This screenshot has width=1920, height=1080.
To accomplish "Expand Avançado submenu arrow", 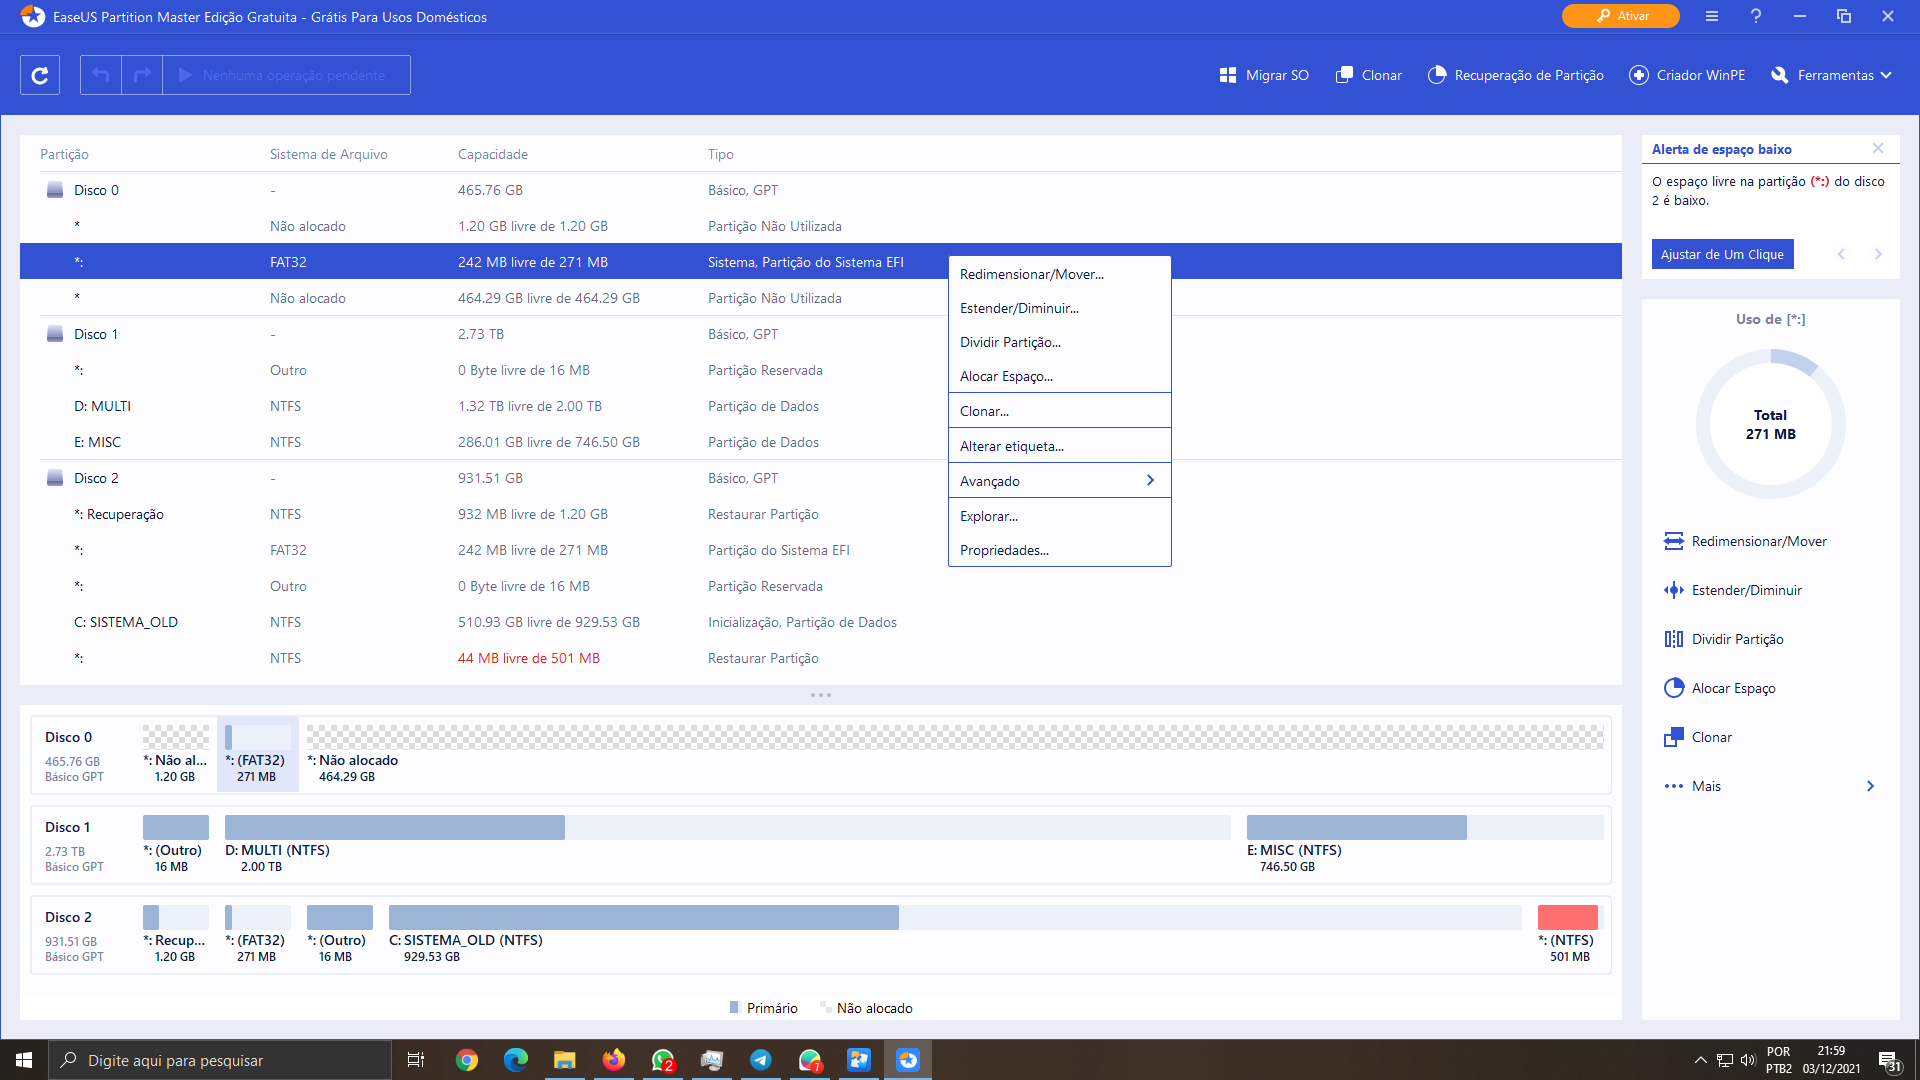I will coord(1150,481).
